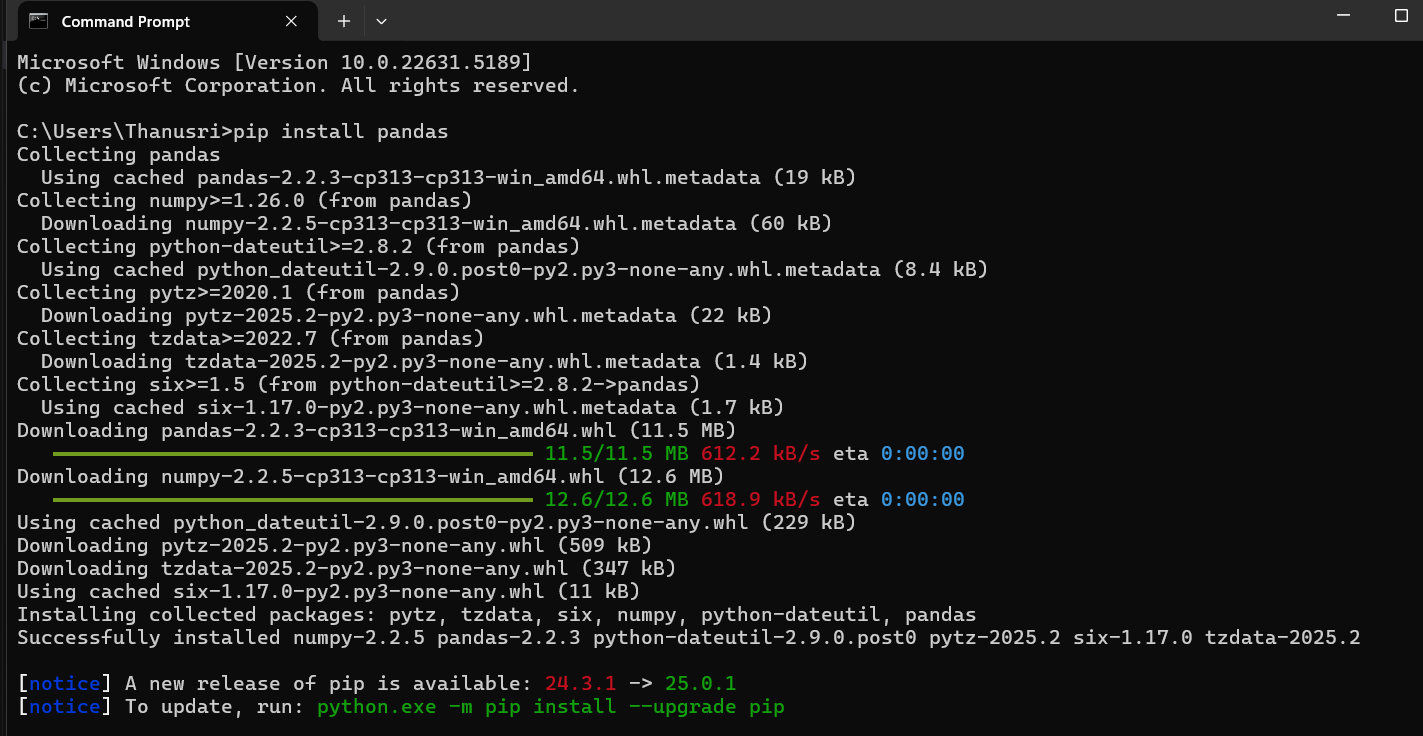Click the numpy download progress bar

pyautogui.click(x=293, y=500)
